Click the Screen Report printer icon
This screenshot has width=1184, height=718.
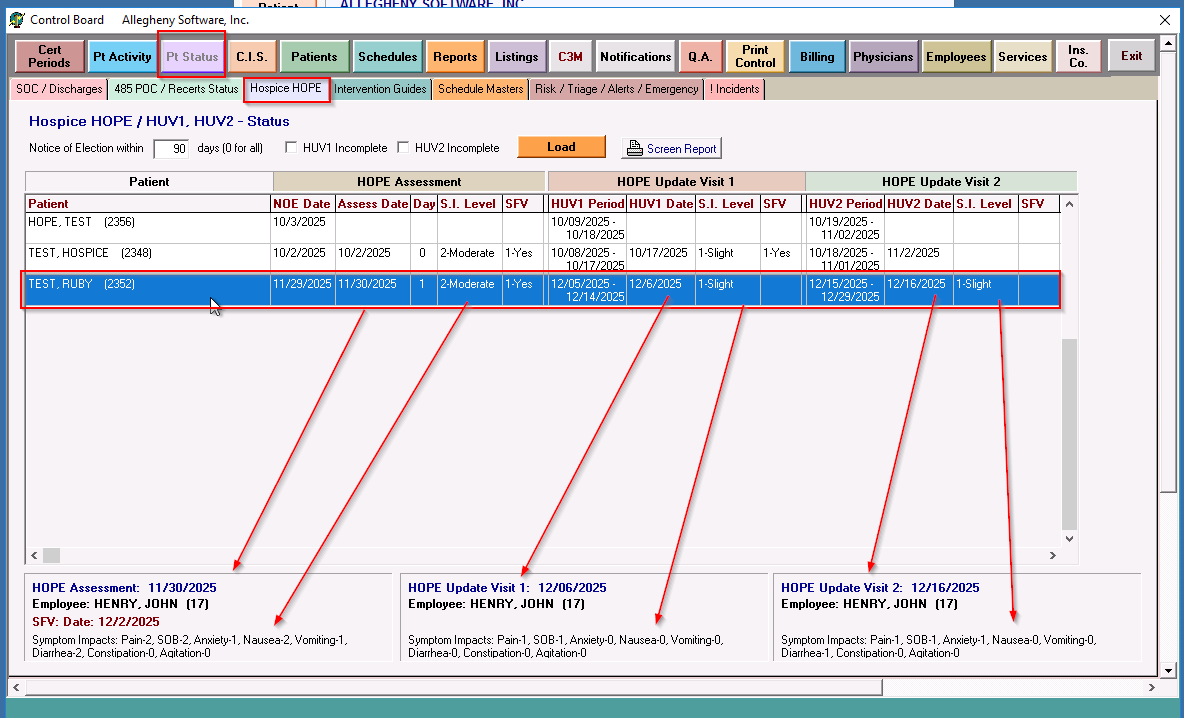[x=634, y=149]
